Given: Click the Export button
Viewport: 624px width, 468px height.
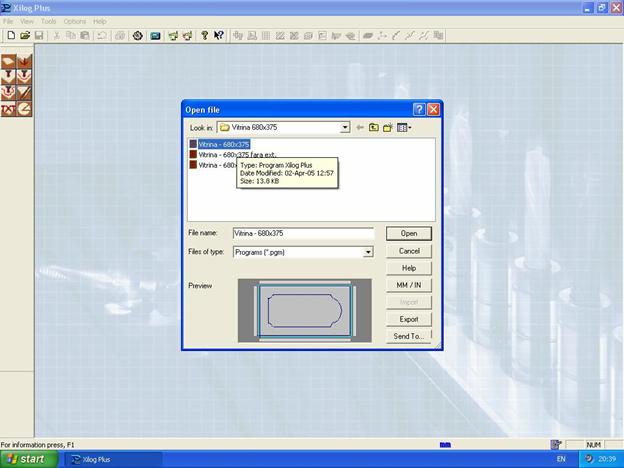Looking at the screenshot, I should point(409,319).
